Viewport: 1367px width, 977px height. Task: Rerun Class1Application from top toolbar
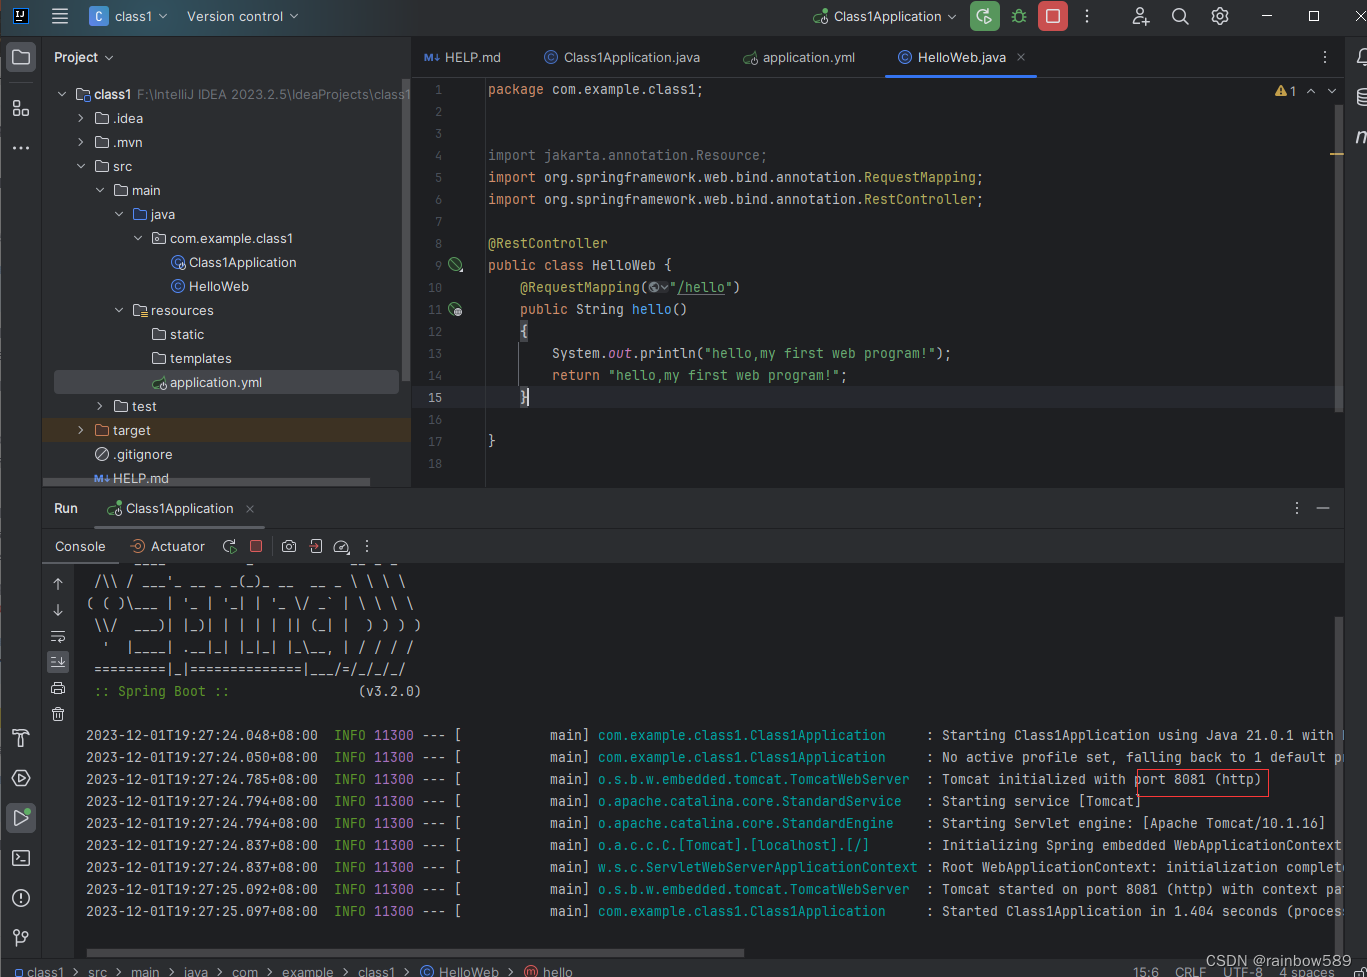pyautogui.click(x=985, y=16)
